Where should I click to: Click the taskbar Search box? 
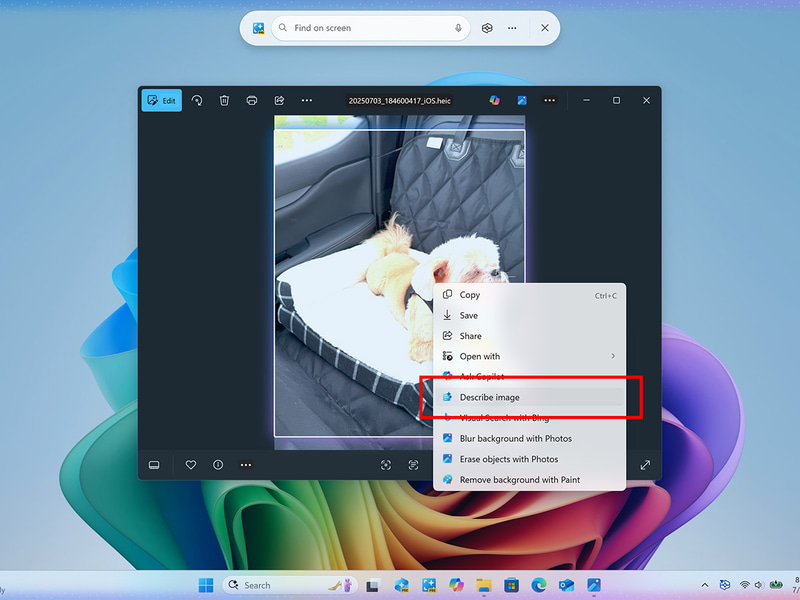(290, 585)
